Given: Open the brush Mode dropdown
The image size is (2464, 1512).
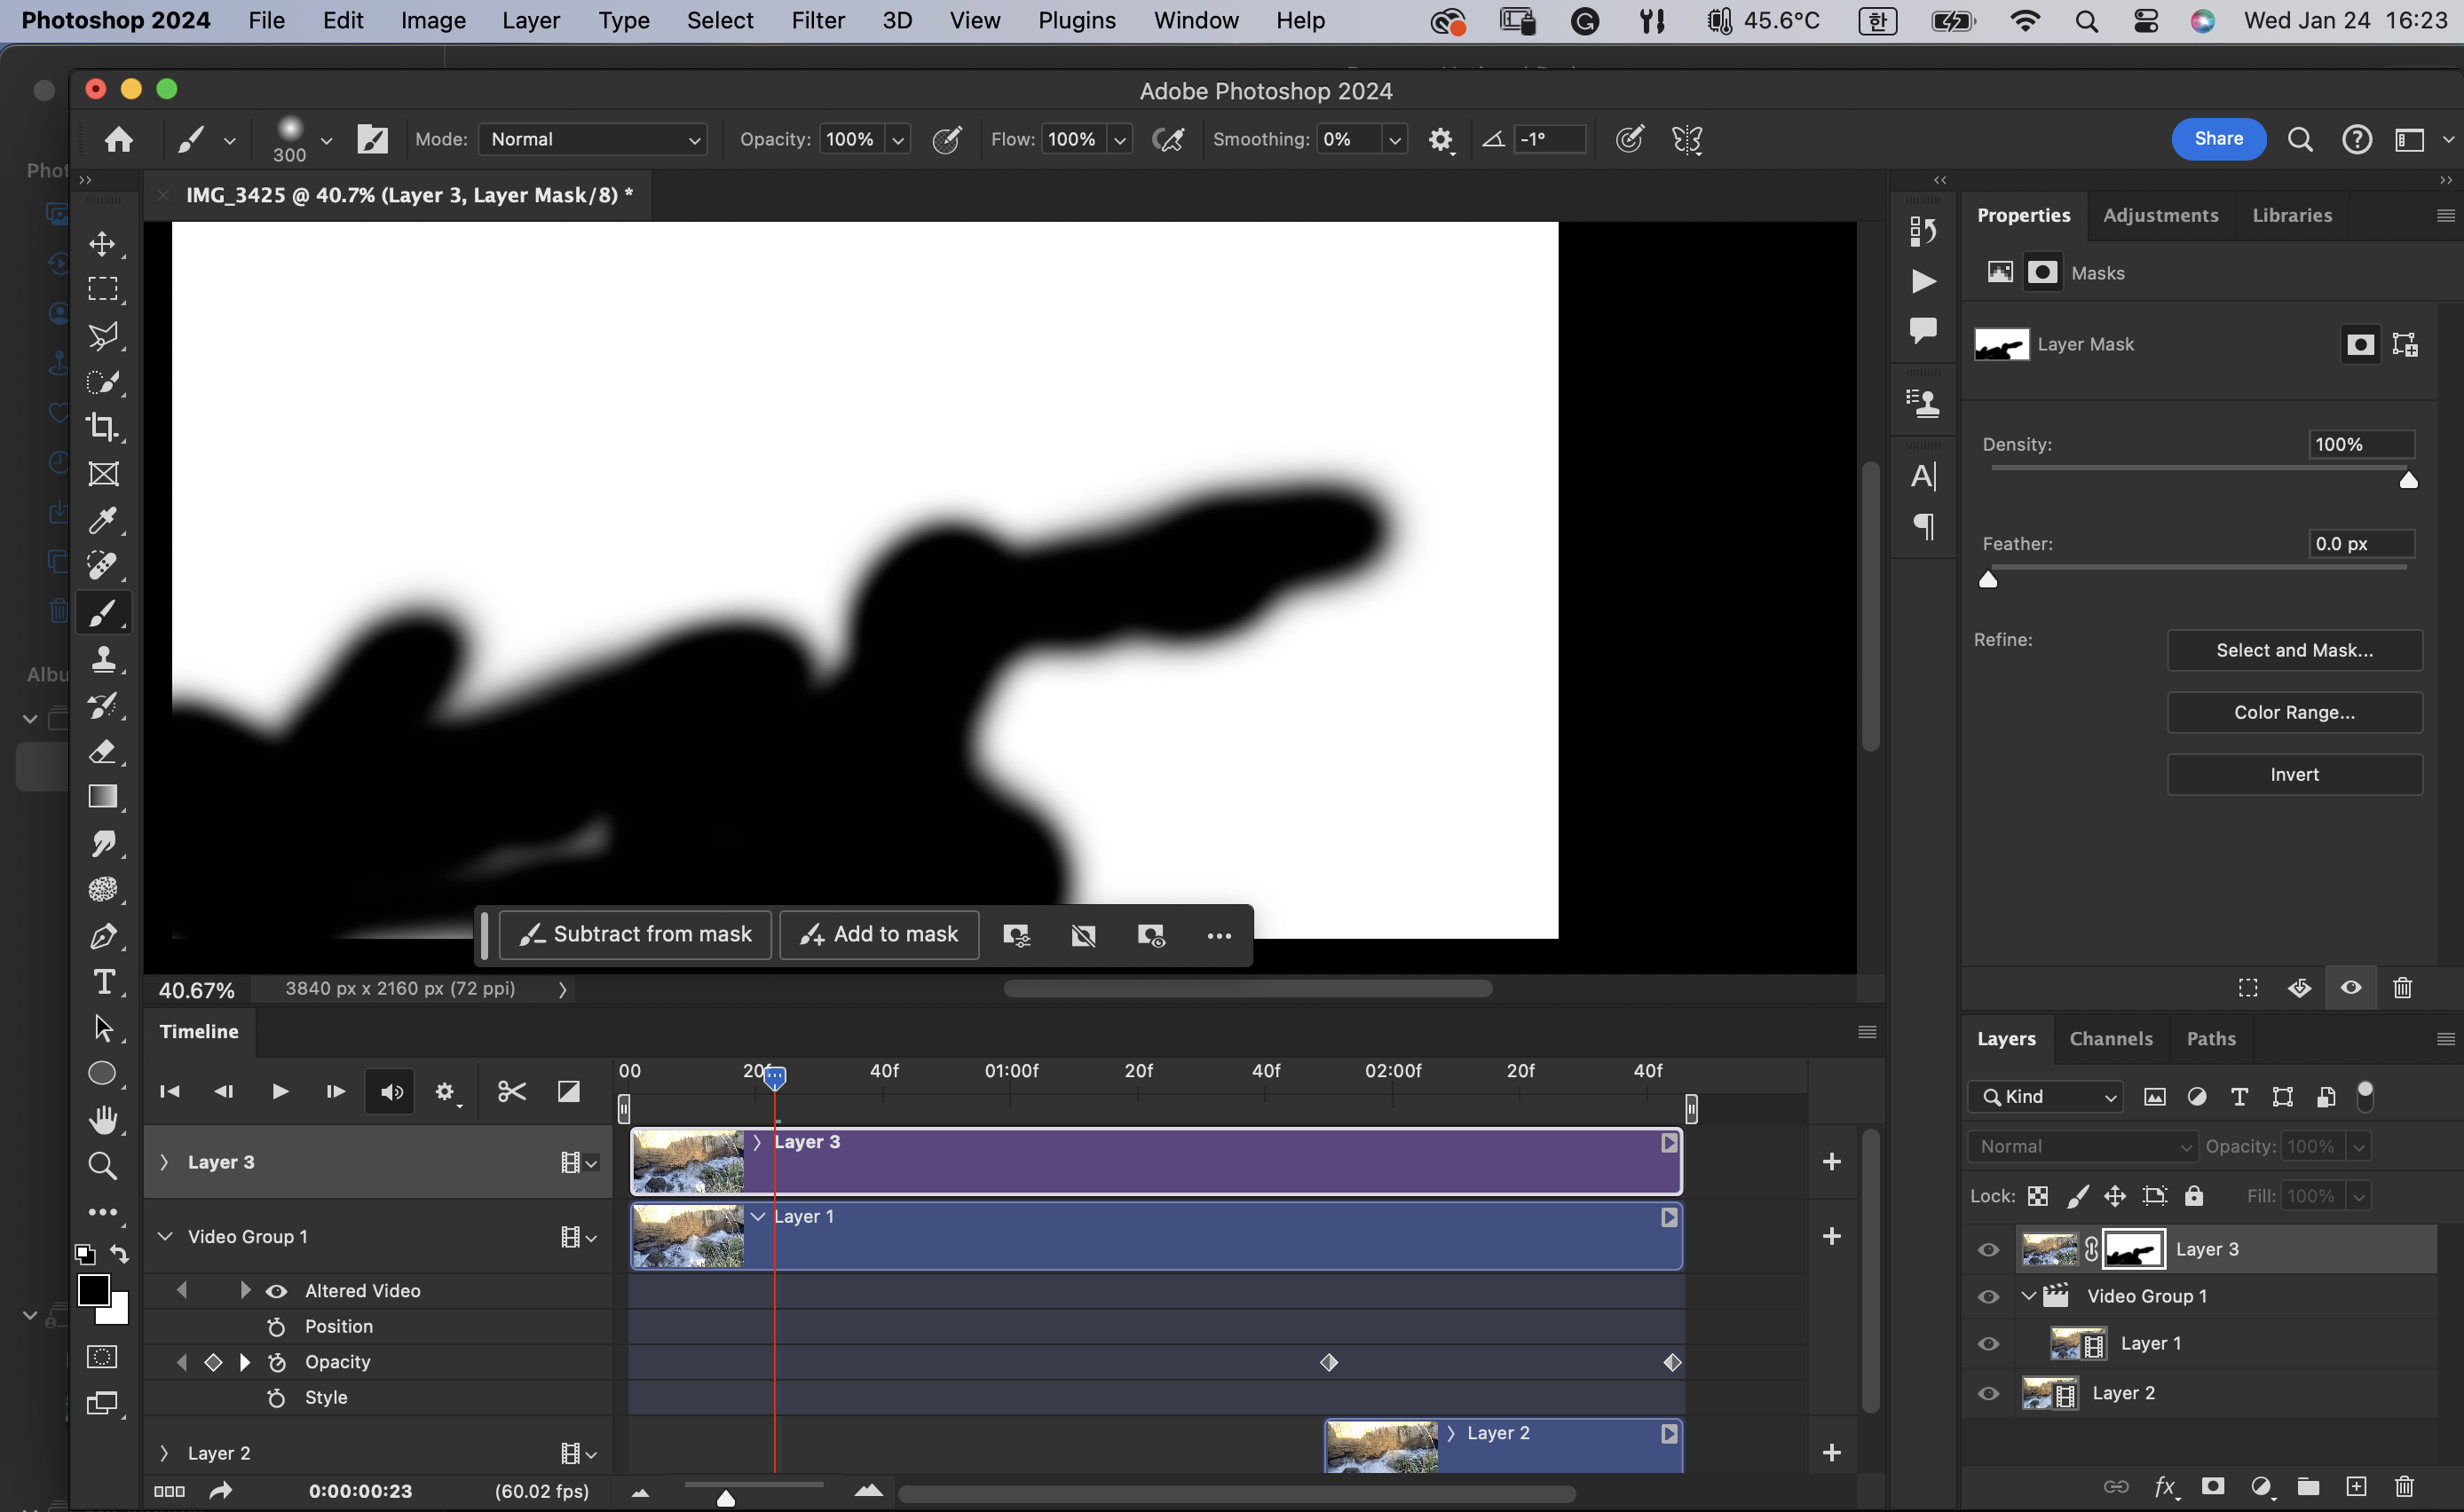Looking at the screenshot, I should pyautogui.click(x=593, y=139).
